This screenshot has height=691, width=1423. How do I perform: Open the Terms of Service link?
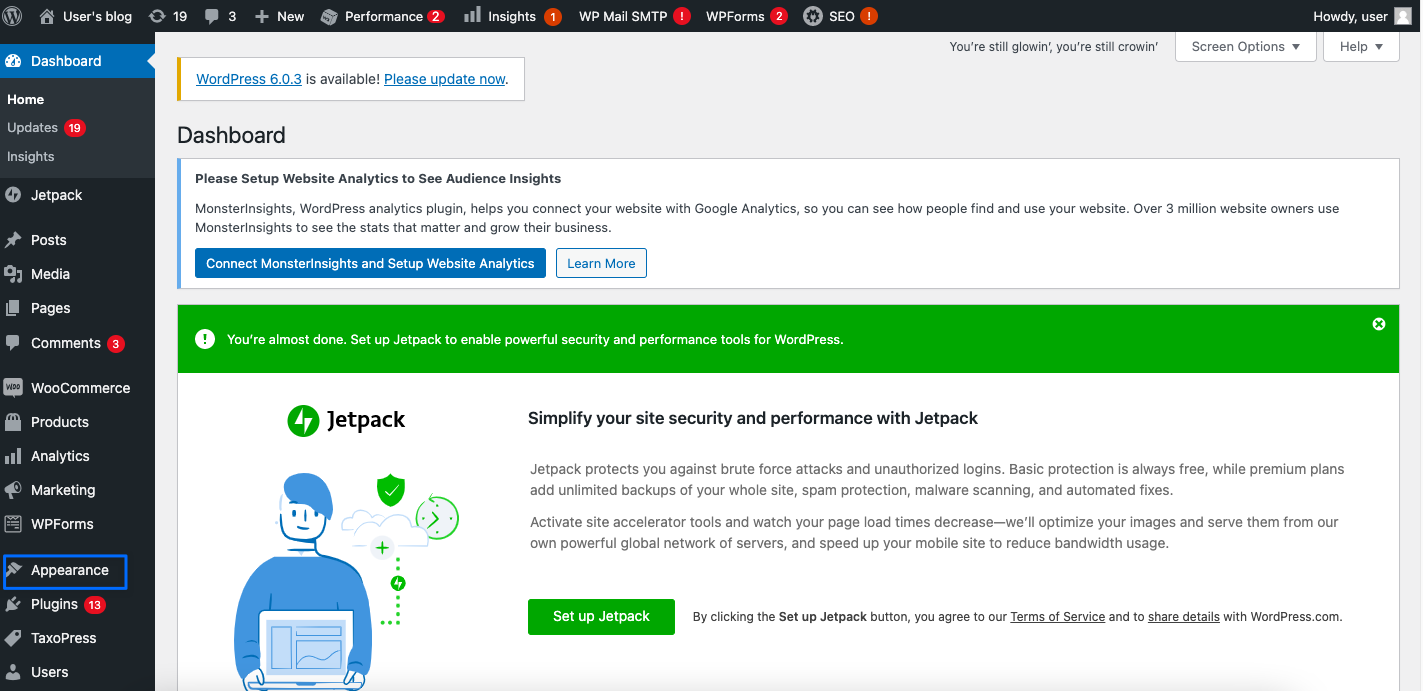(x=1057, y=616)
